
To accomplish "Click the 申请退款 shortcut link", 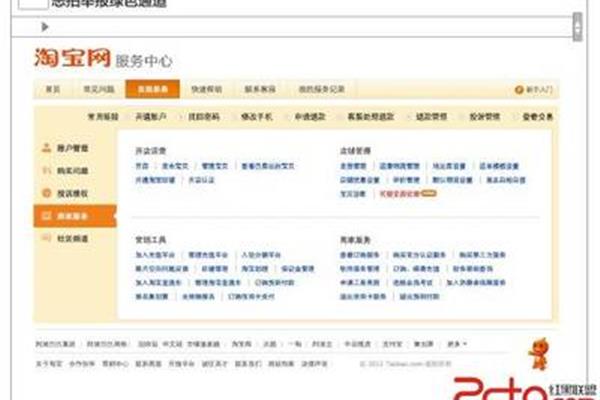I will pos(310,117).
